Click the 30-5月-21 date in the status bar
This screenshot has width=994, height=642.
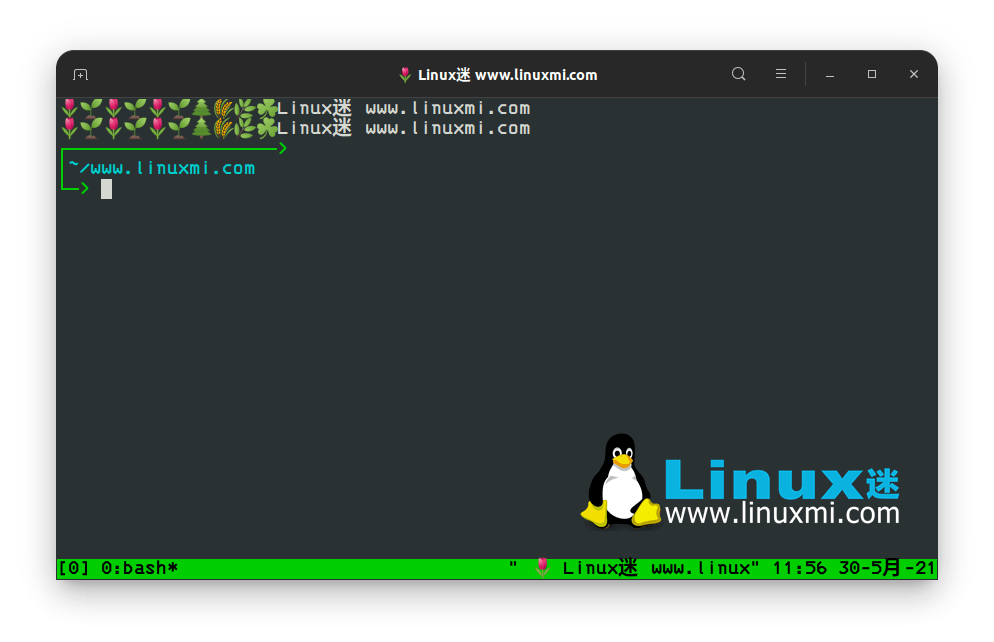click(885, 567)
